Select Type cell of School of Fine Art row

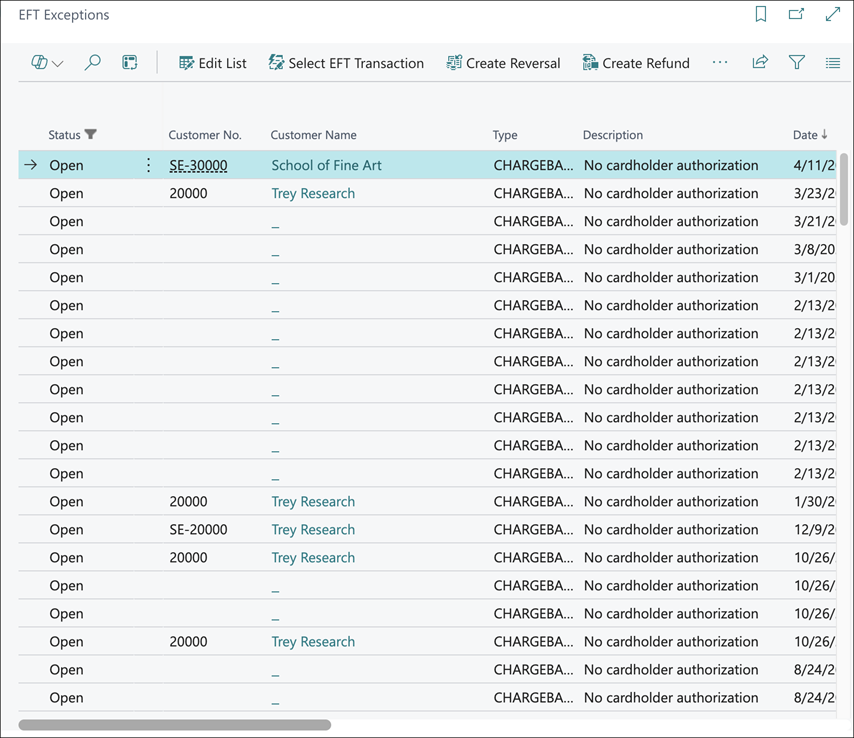coord(534,166)
